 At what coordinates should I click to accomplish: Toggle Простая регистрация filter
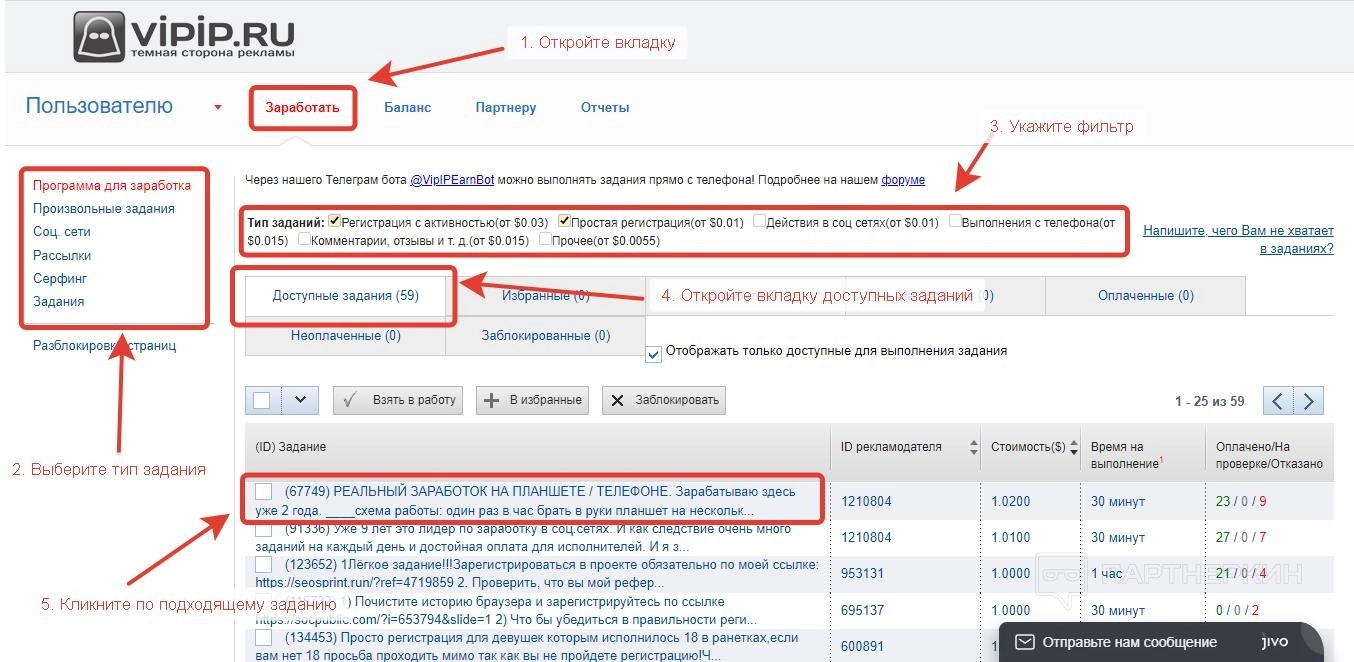(564, 221)
